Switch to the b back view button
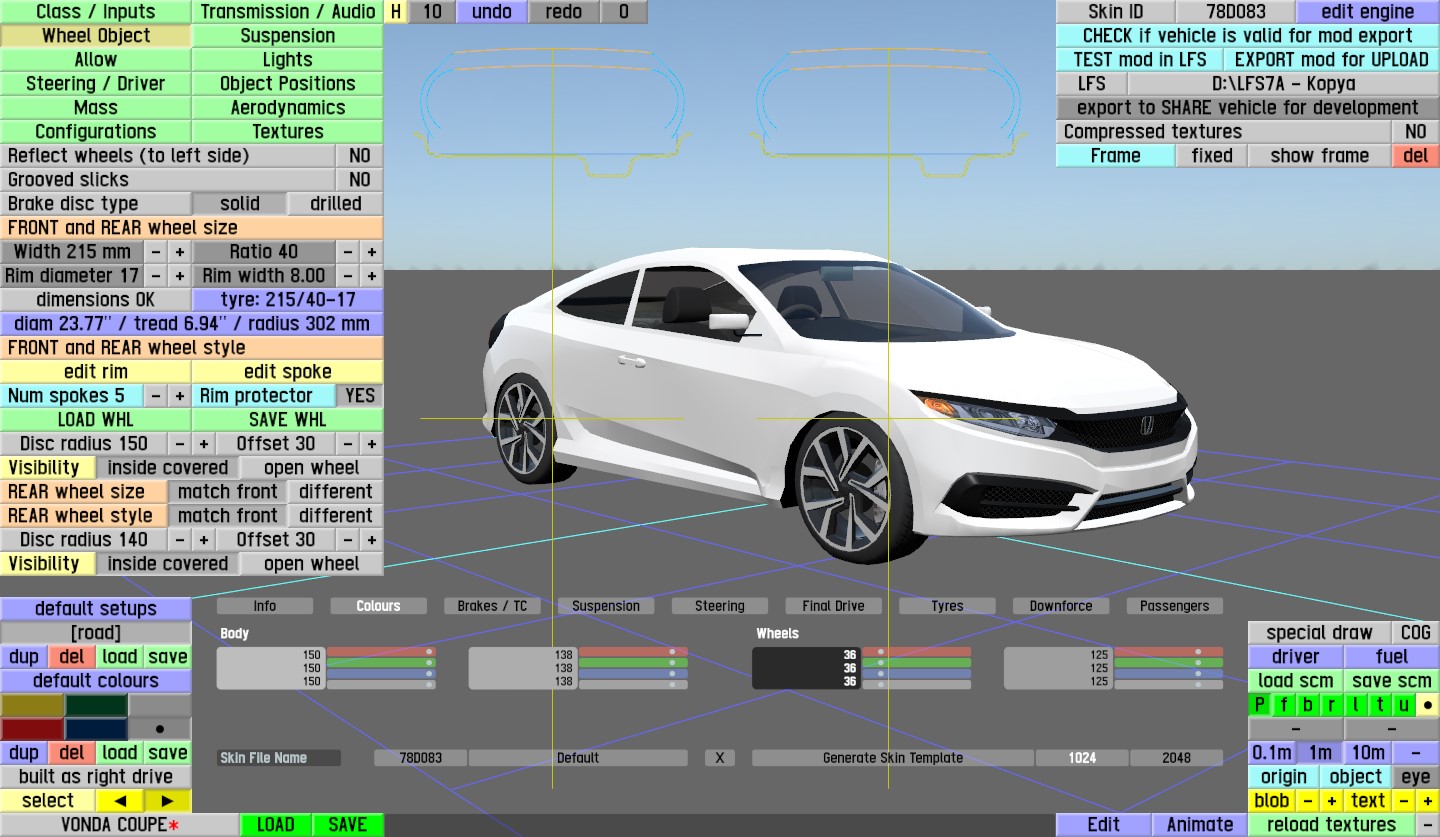The height and width of the screenshot is (837, 1440). (x=1308, y=705)
